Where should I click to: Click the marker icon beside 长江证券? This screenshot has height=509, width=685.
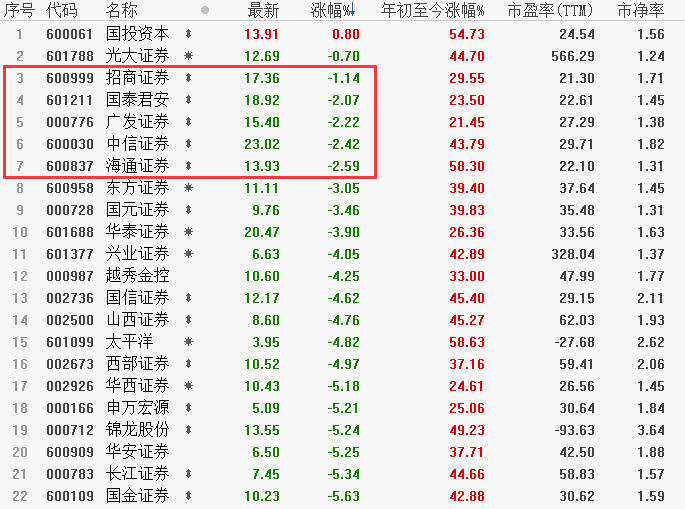188,474
